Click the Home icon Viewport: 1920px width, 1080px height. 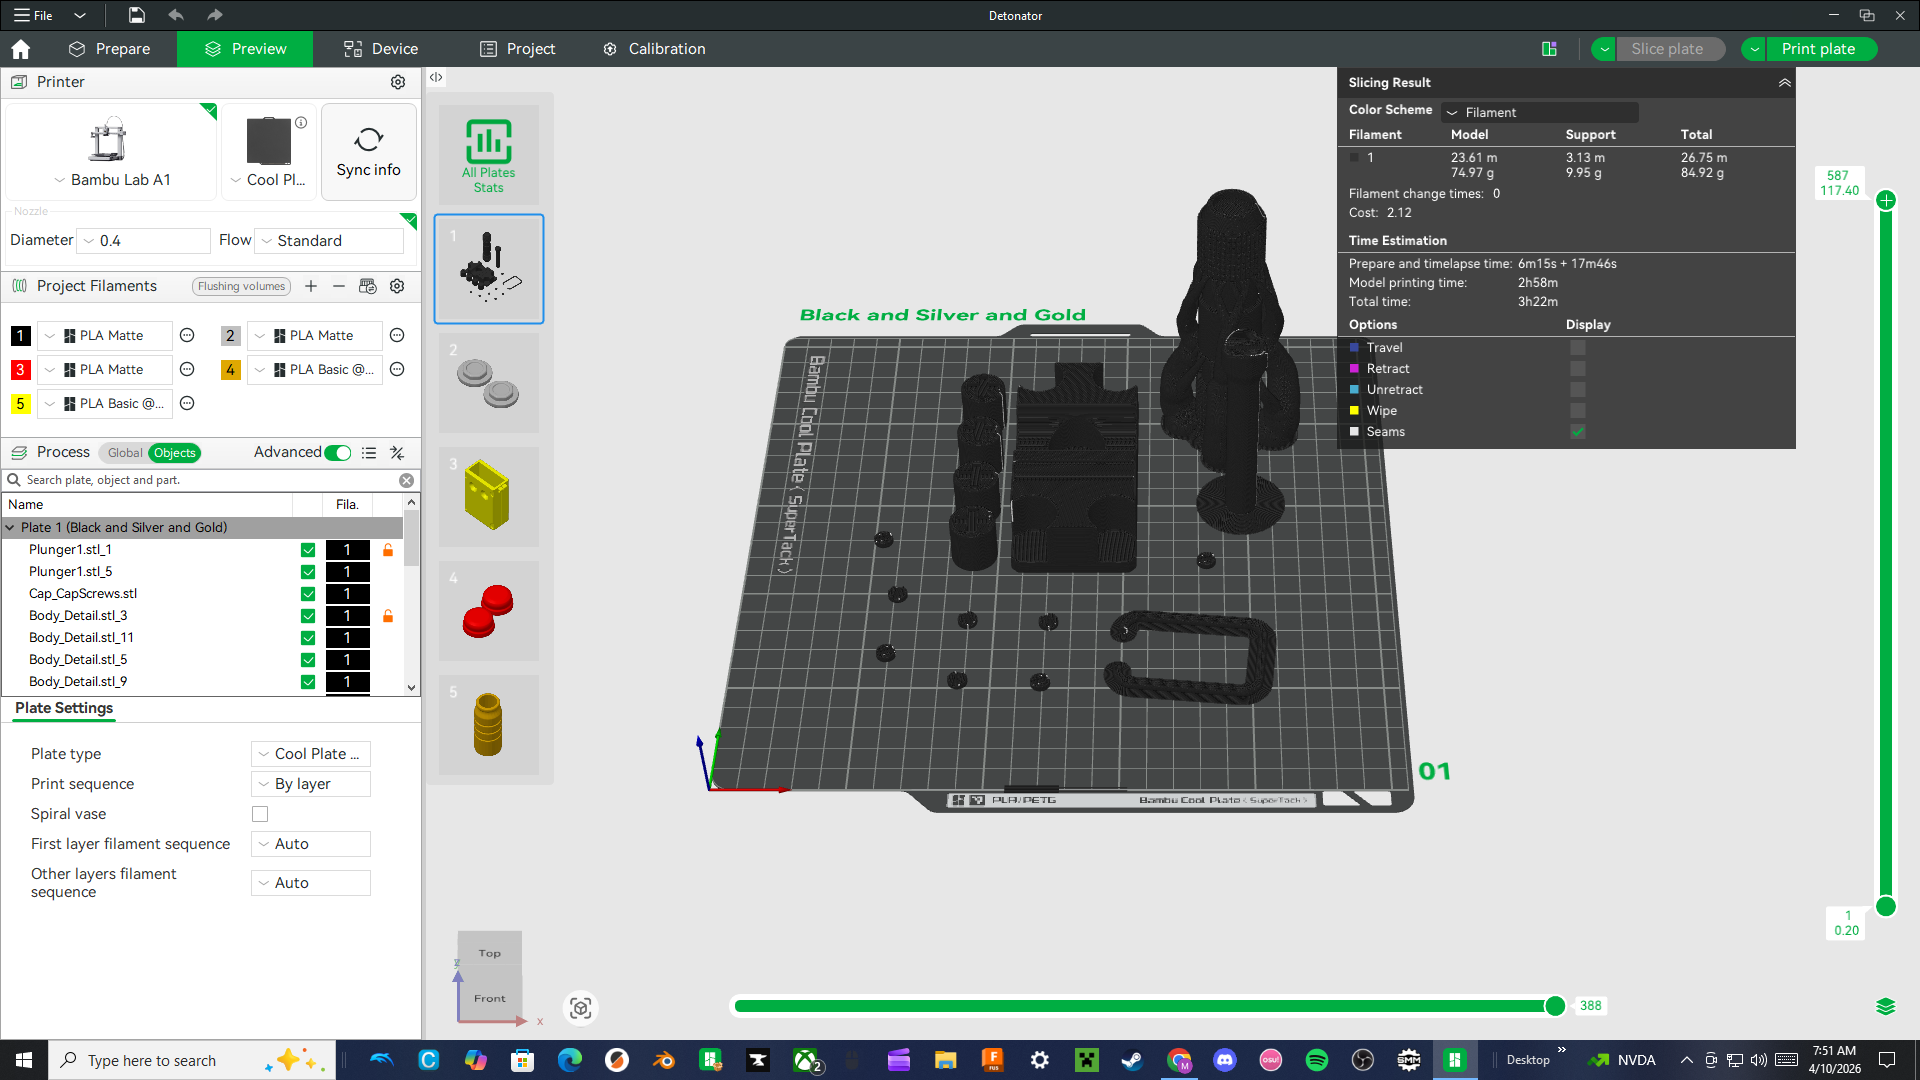(21, 49)
